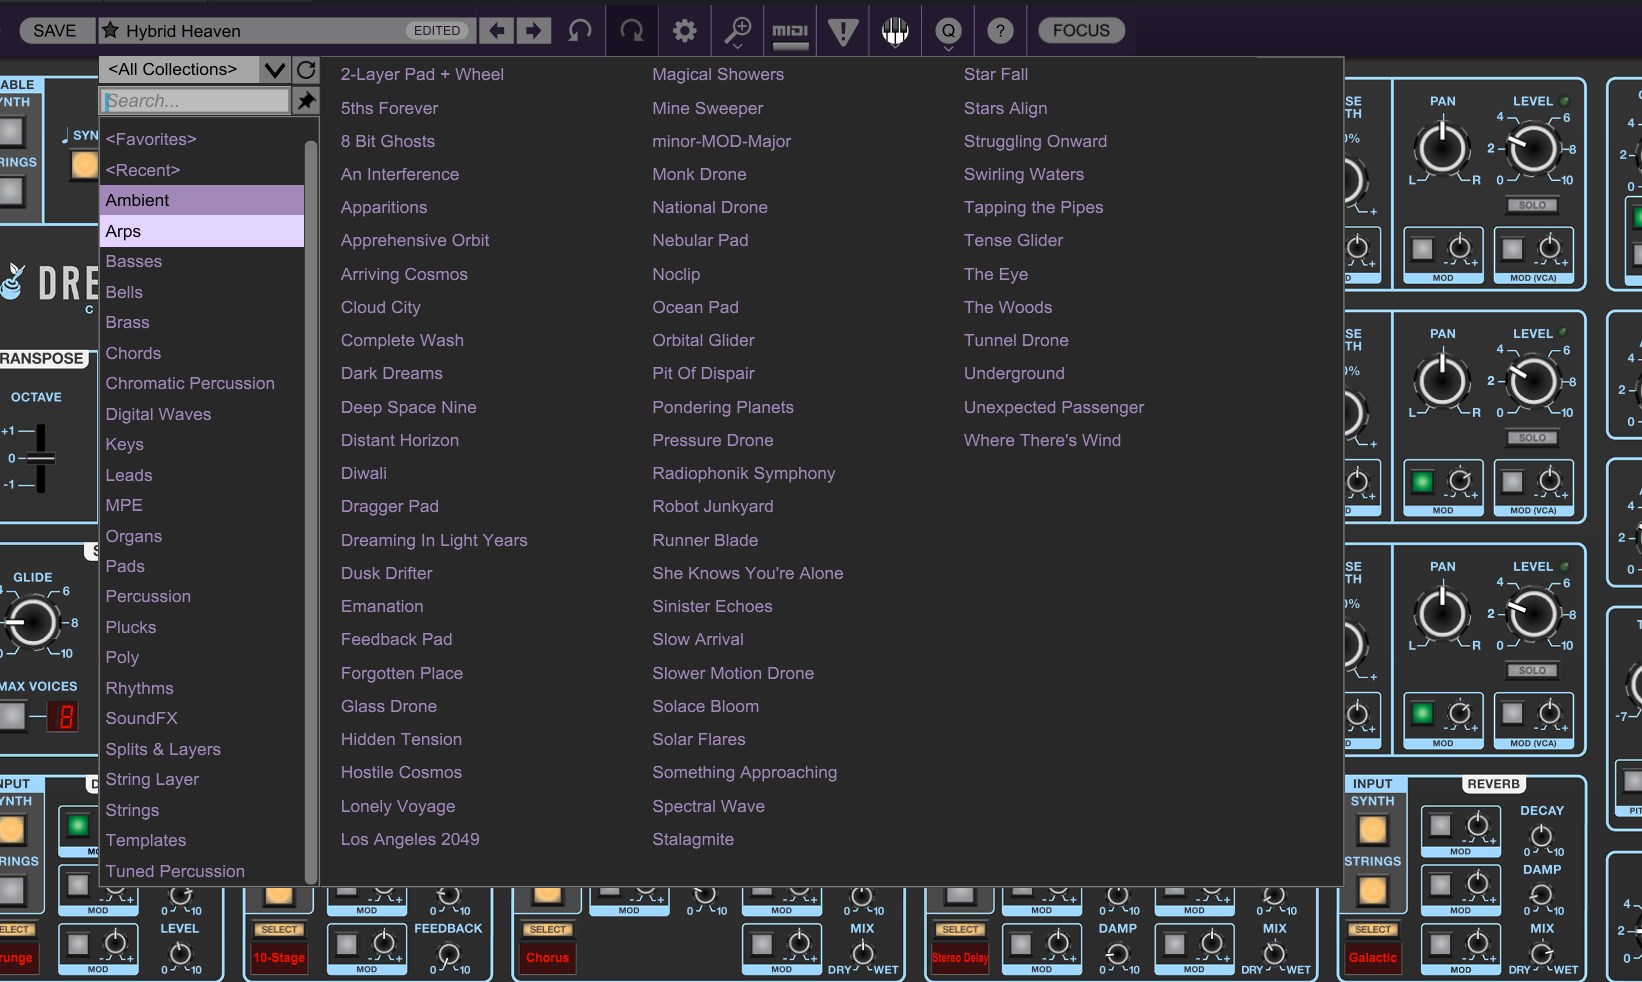Screen dimensions: 1642x982
Task: Expand the All Collections dropdown
Action: coord(274,69)
